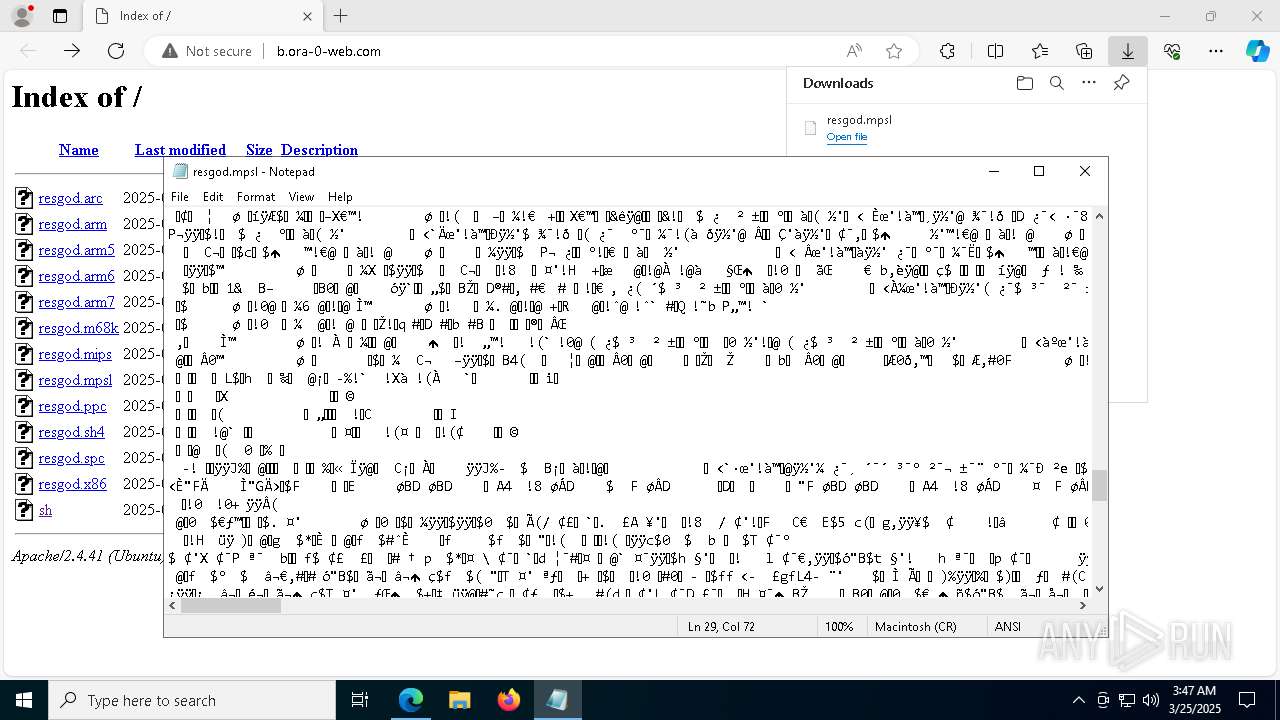1280x720 pixels.
Task: Open Edge Settings and more menu
Action: (1216, 51)
